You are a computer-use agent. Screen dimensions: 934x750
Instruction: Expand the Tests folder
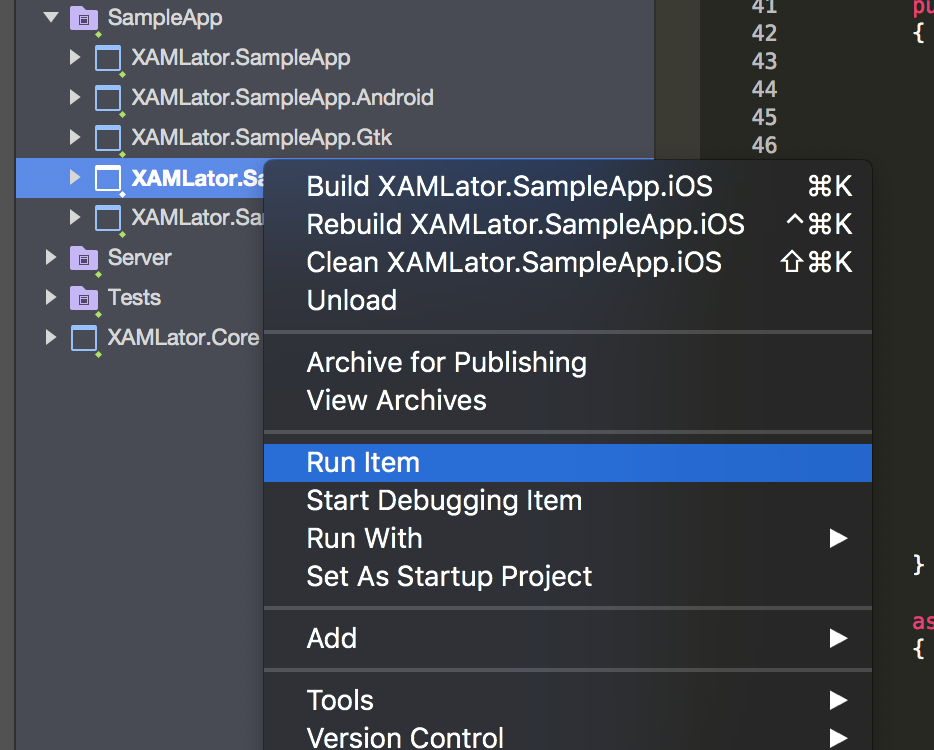(51, 298)
